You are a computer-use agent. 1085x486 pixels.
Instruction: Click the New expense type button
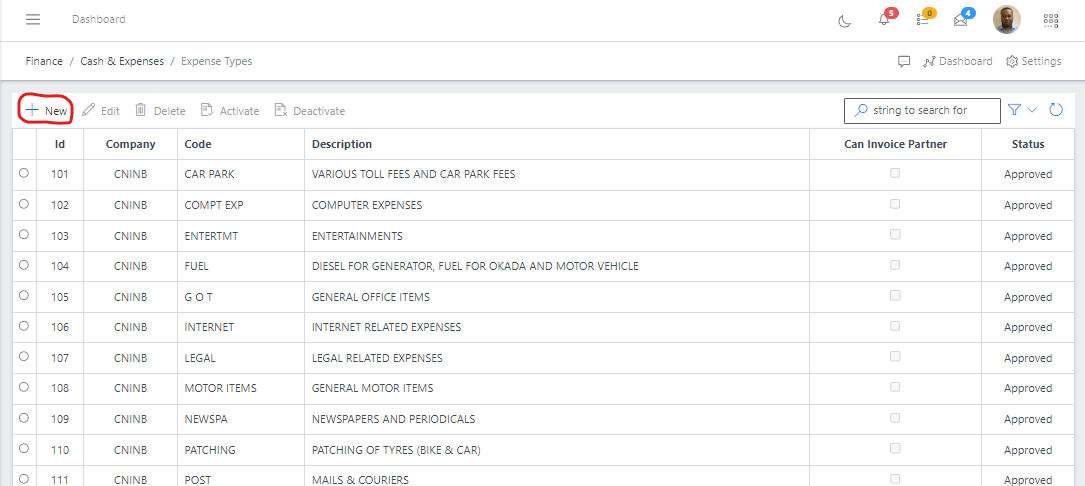coord(46,110)
